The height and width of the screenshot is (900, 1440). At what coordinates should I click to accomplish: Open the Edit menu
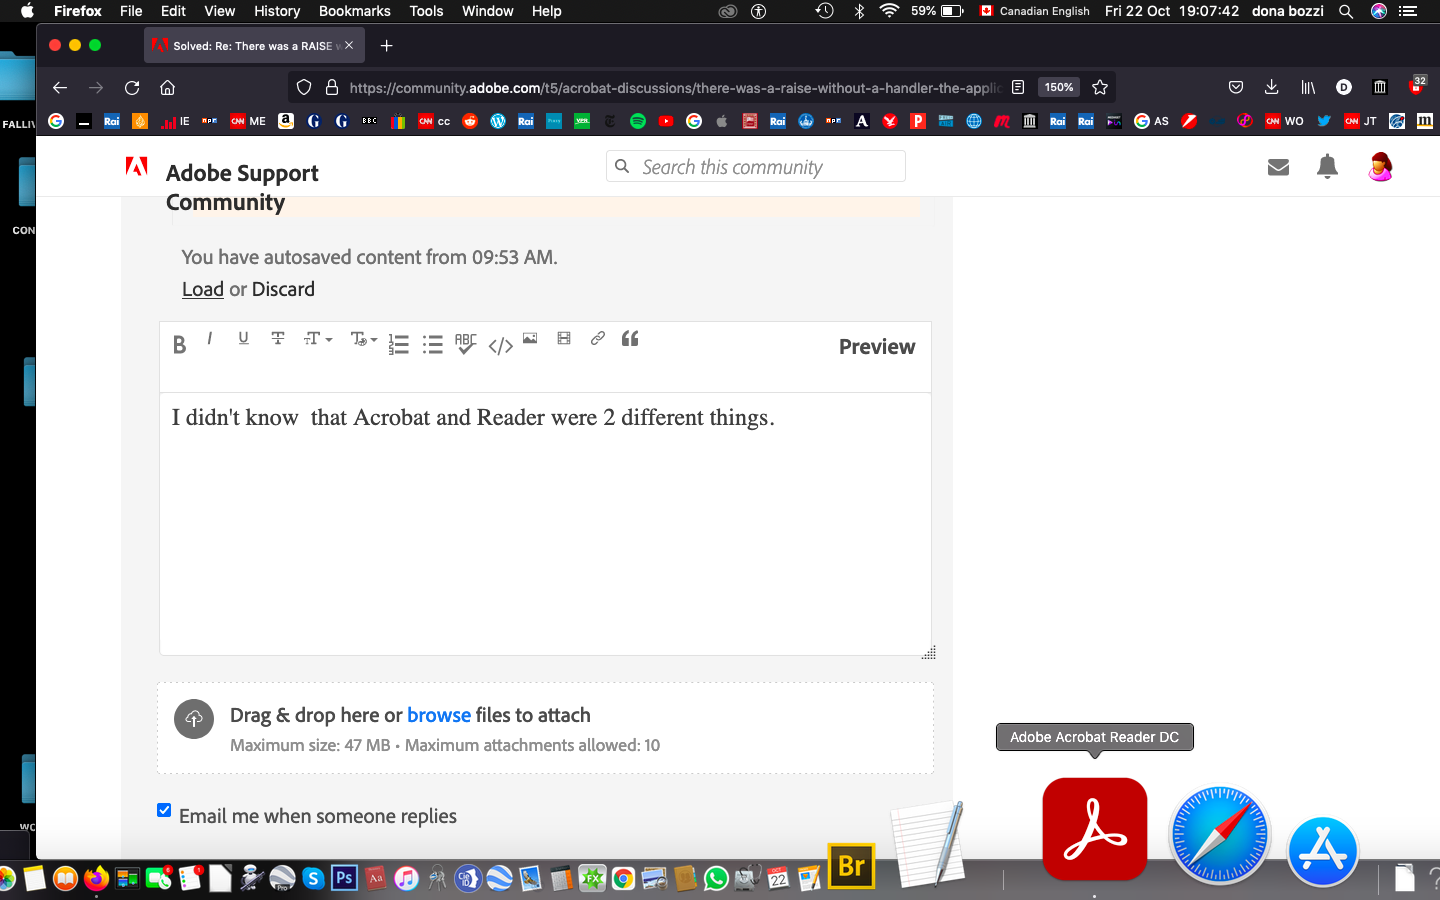click(x=173, y=11)
